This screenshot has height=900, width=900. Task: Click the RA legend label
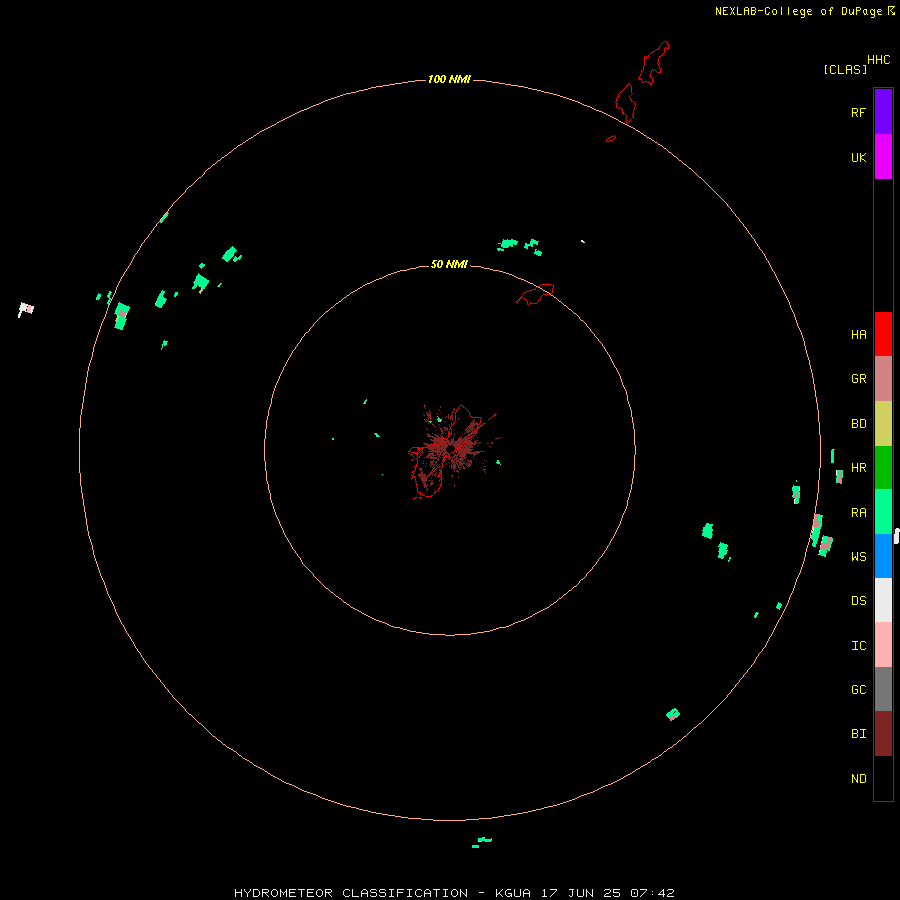coord(858,512)
